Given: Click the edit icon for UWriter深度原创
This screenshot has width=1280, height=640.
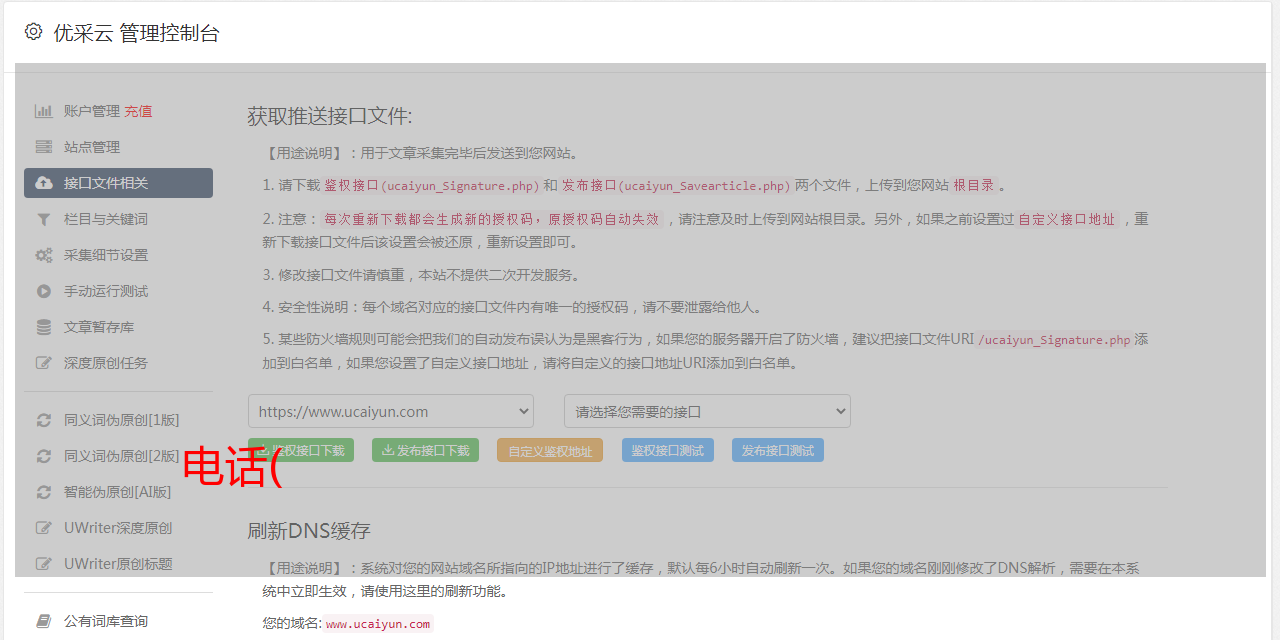Looking at the screenshot, I should [44, 528].
